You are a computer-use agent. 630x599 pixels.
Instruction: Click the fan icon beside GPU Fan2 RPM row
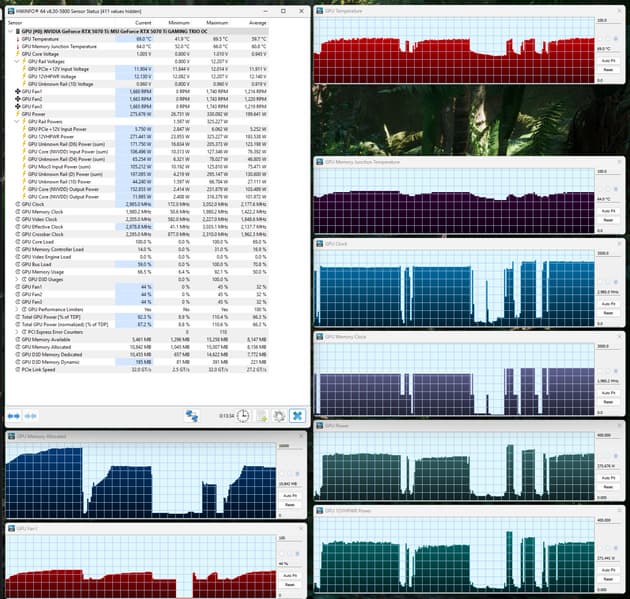tap(18, 99)
